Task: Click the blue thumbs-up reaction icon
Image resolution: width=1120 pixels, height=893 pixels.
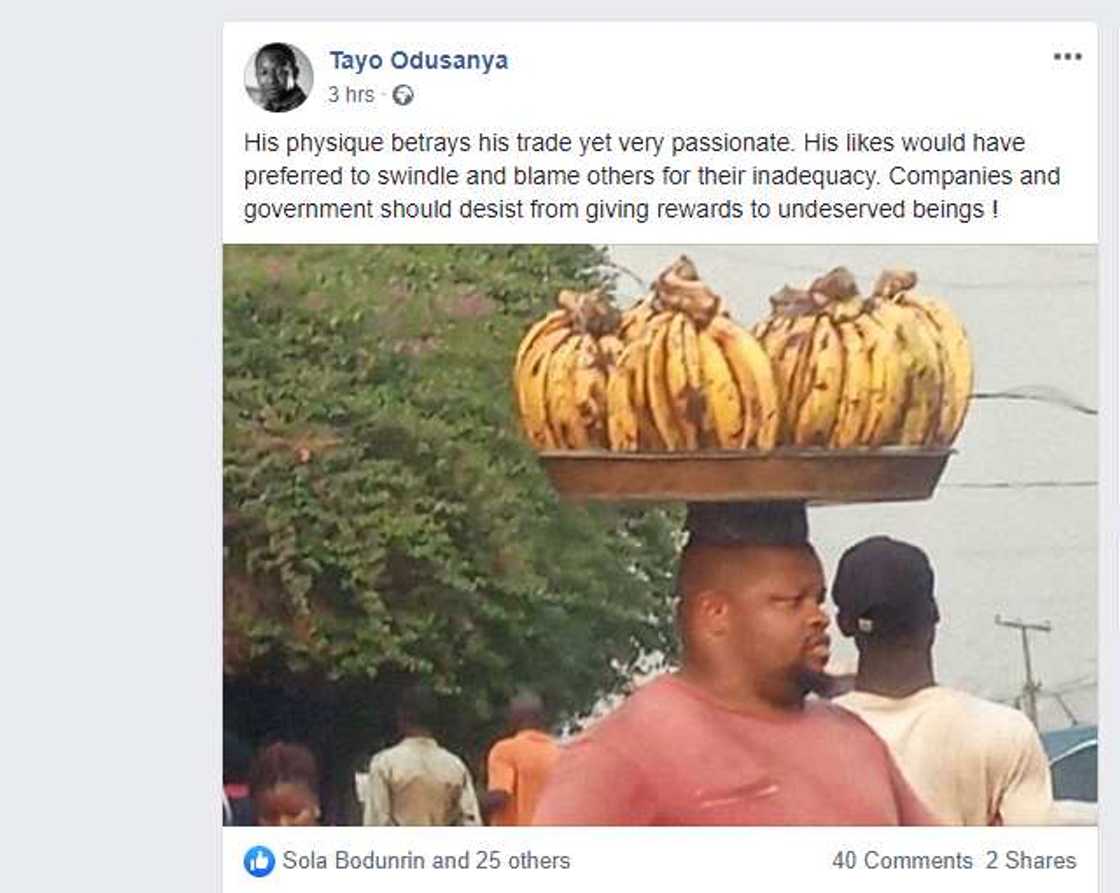Action: pyautogui.click(x=259, y=860)
